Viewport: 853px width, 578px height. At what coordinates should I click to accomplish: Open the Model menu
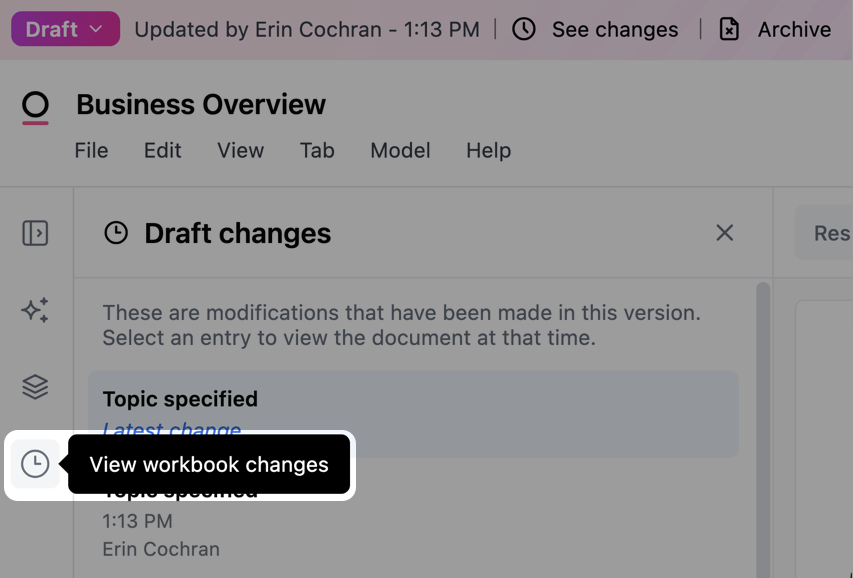(x=400, y=150)
